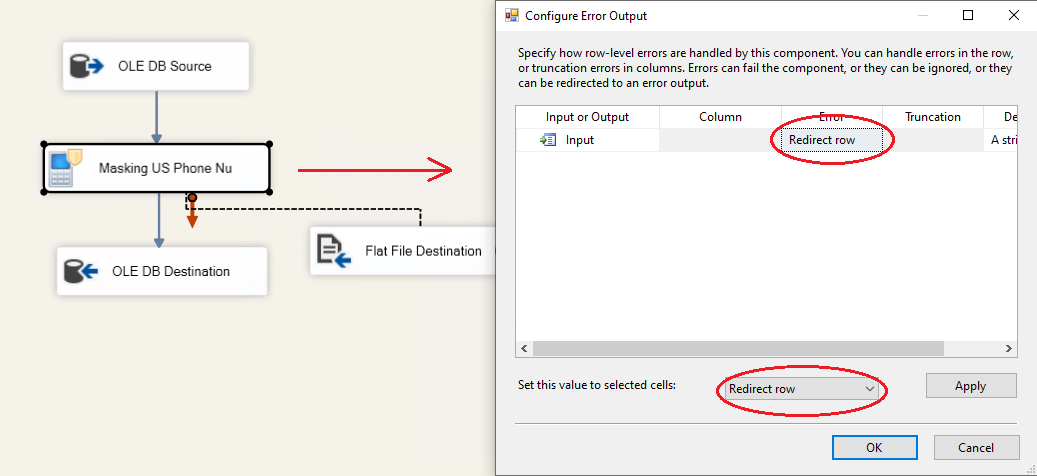Click the Column header in grid
The height and width of the screenshot is (476, 1037).
[x=720, y=117]
